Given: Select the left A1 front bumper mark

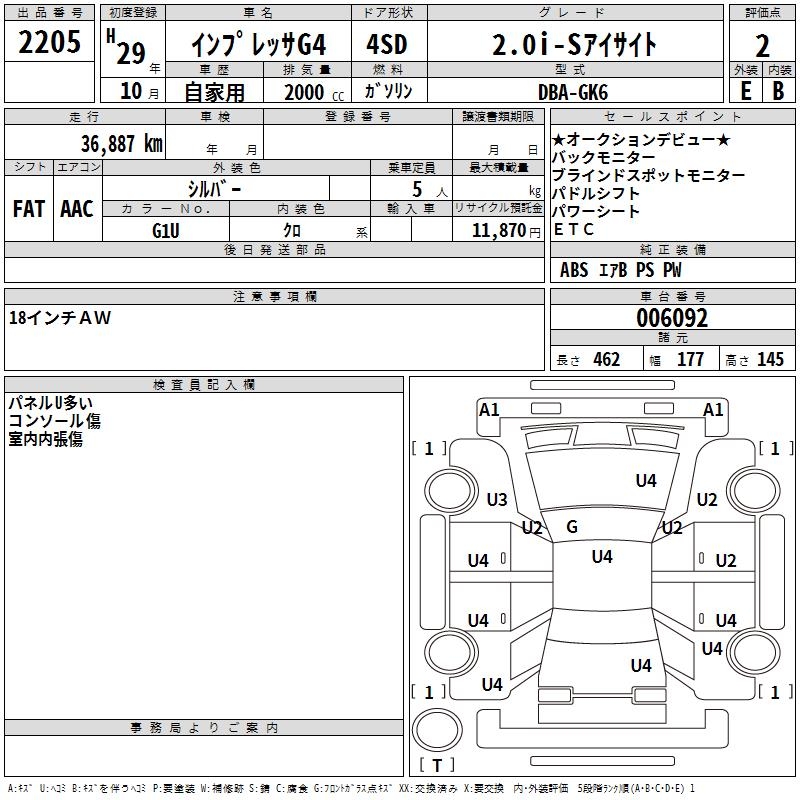Looking at the screenshot, I should pos(489,409).
